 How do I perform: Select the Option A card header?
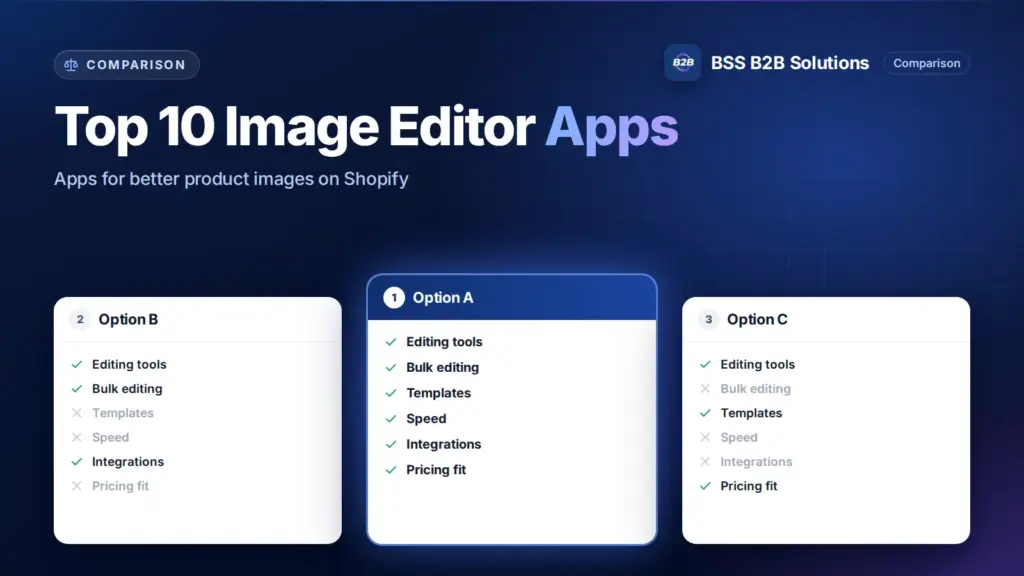[x=512, y=298]
